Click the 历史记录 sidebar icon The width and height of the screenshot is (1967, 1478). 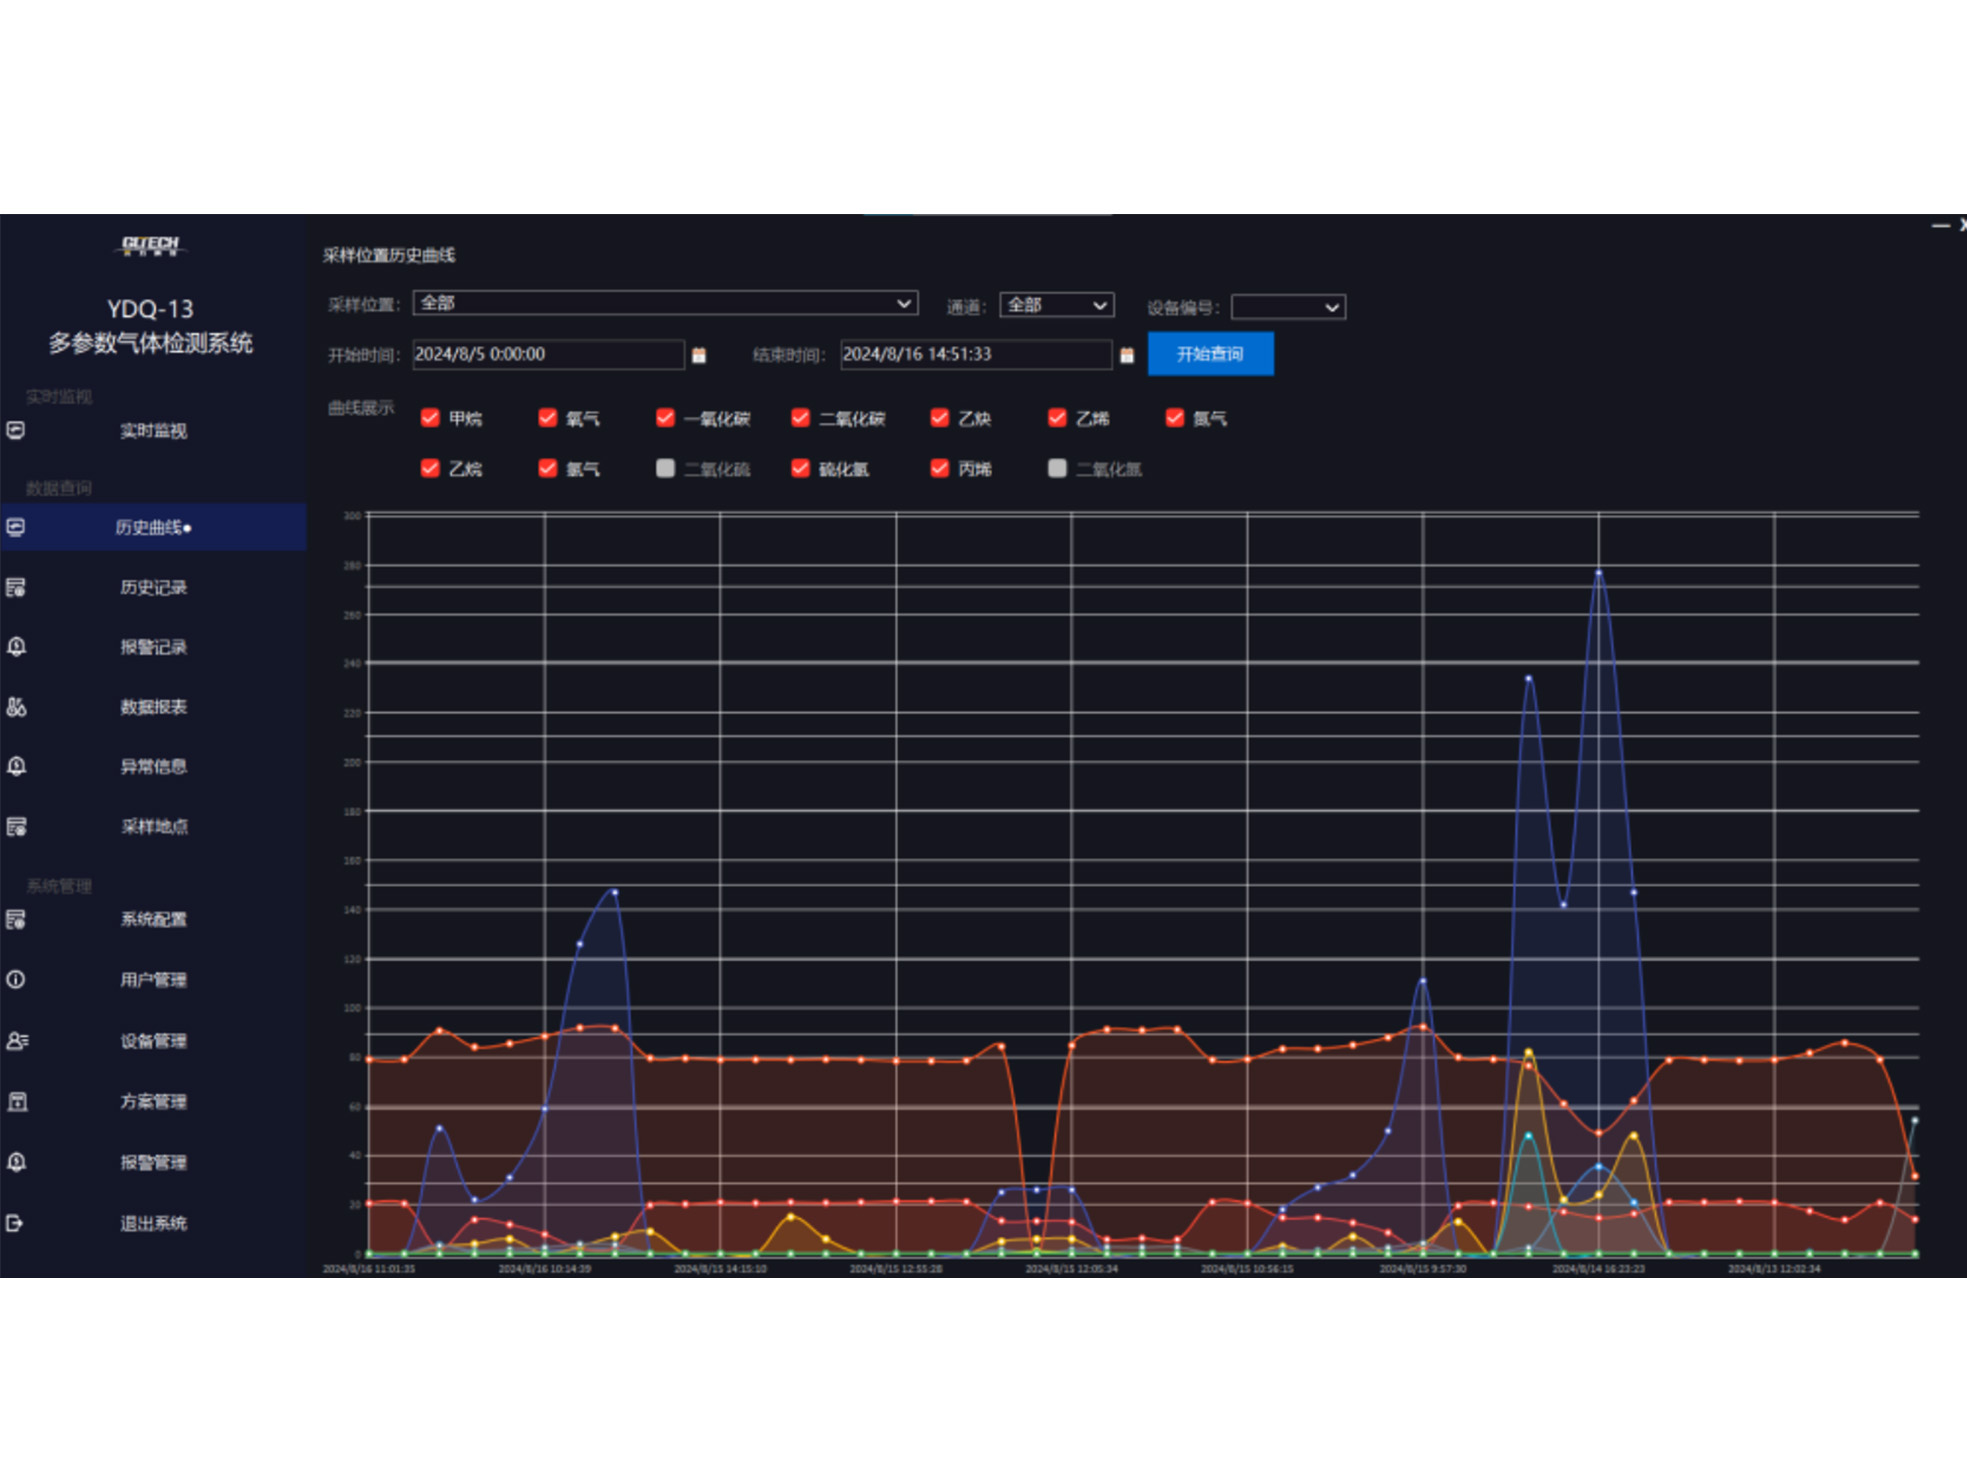(16, 587)
